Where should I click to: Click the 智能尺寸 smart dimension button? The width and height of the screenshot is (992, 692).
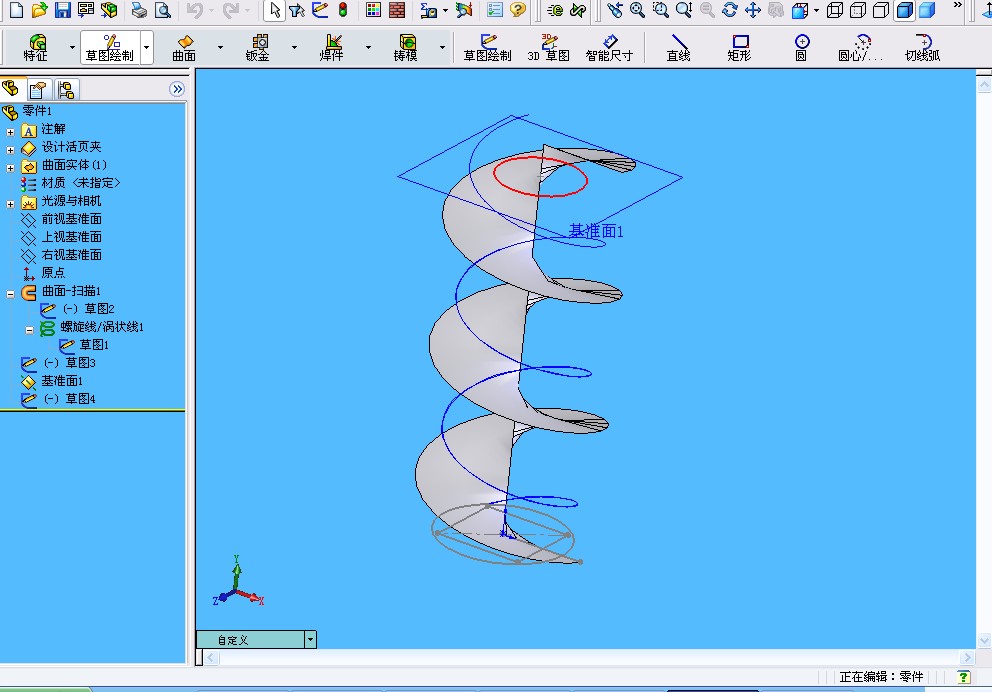click(x=609, y=47)
